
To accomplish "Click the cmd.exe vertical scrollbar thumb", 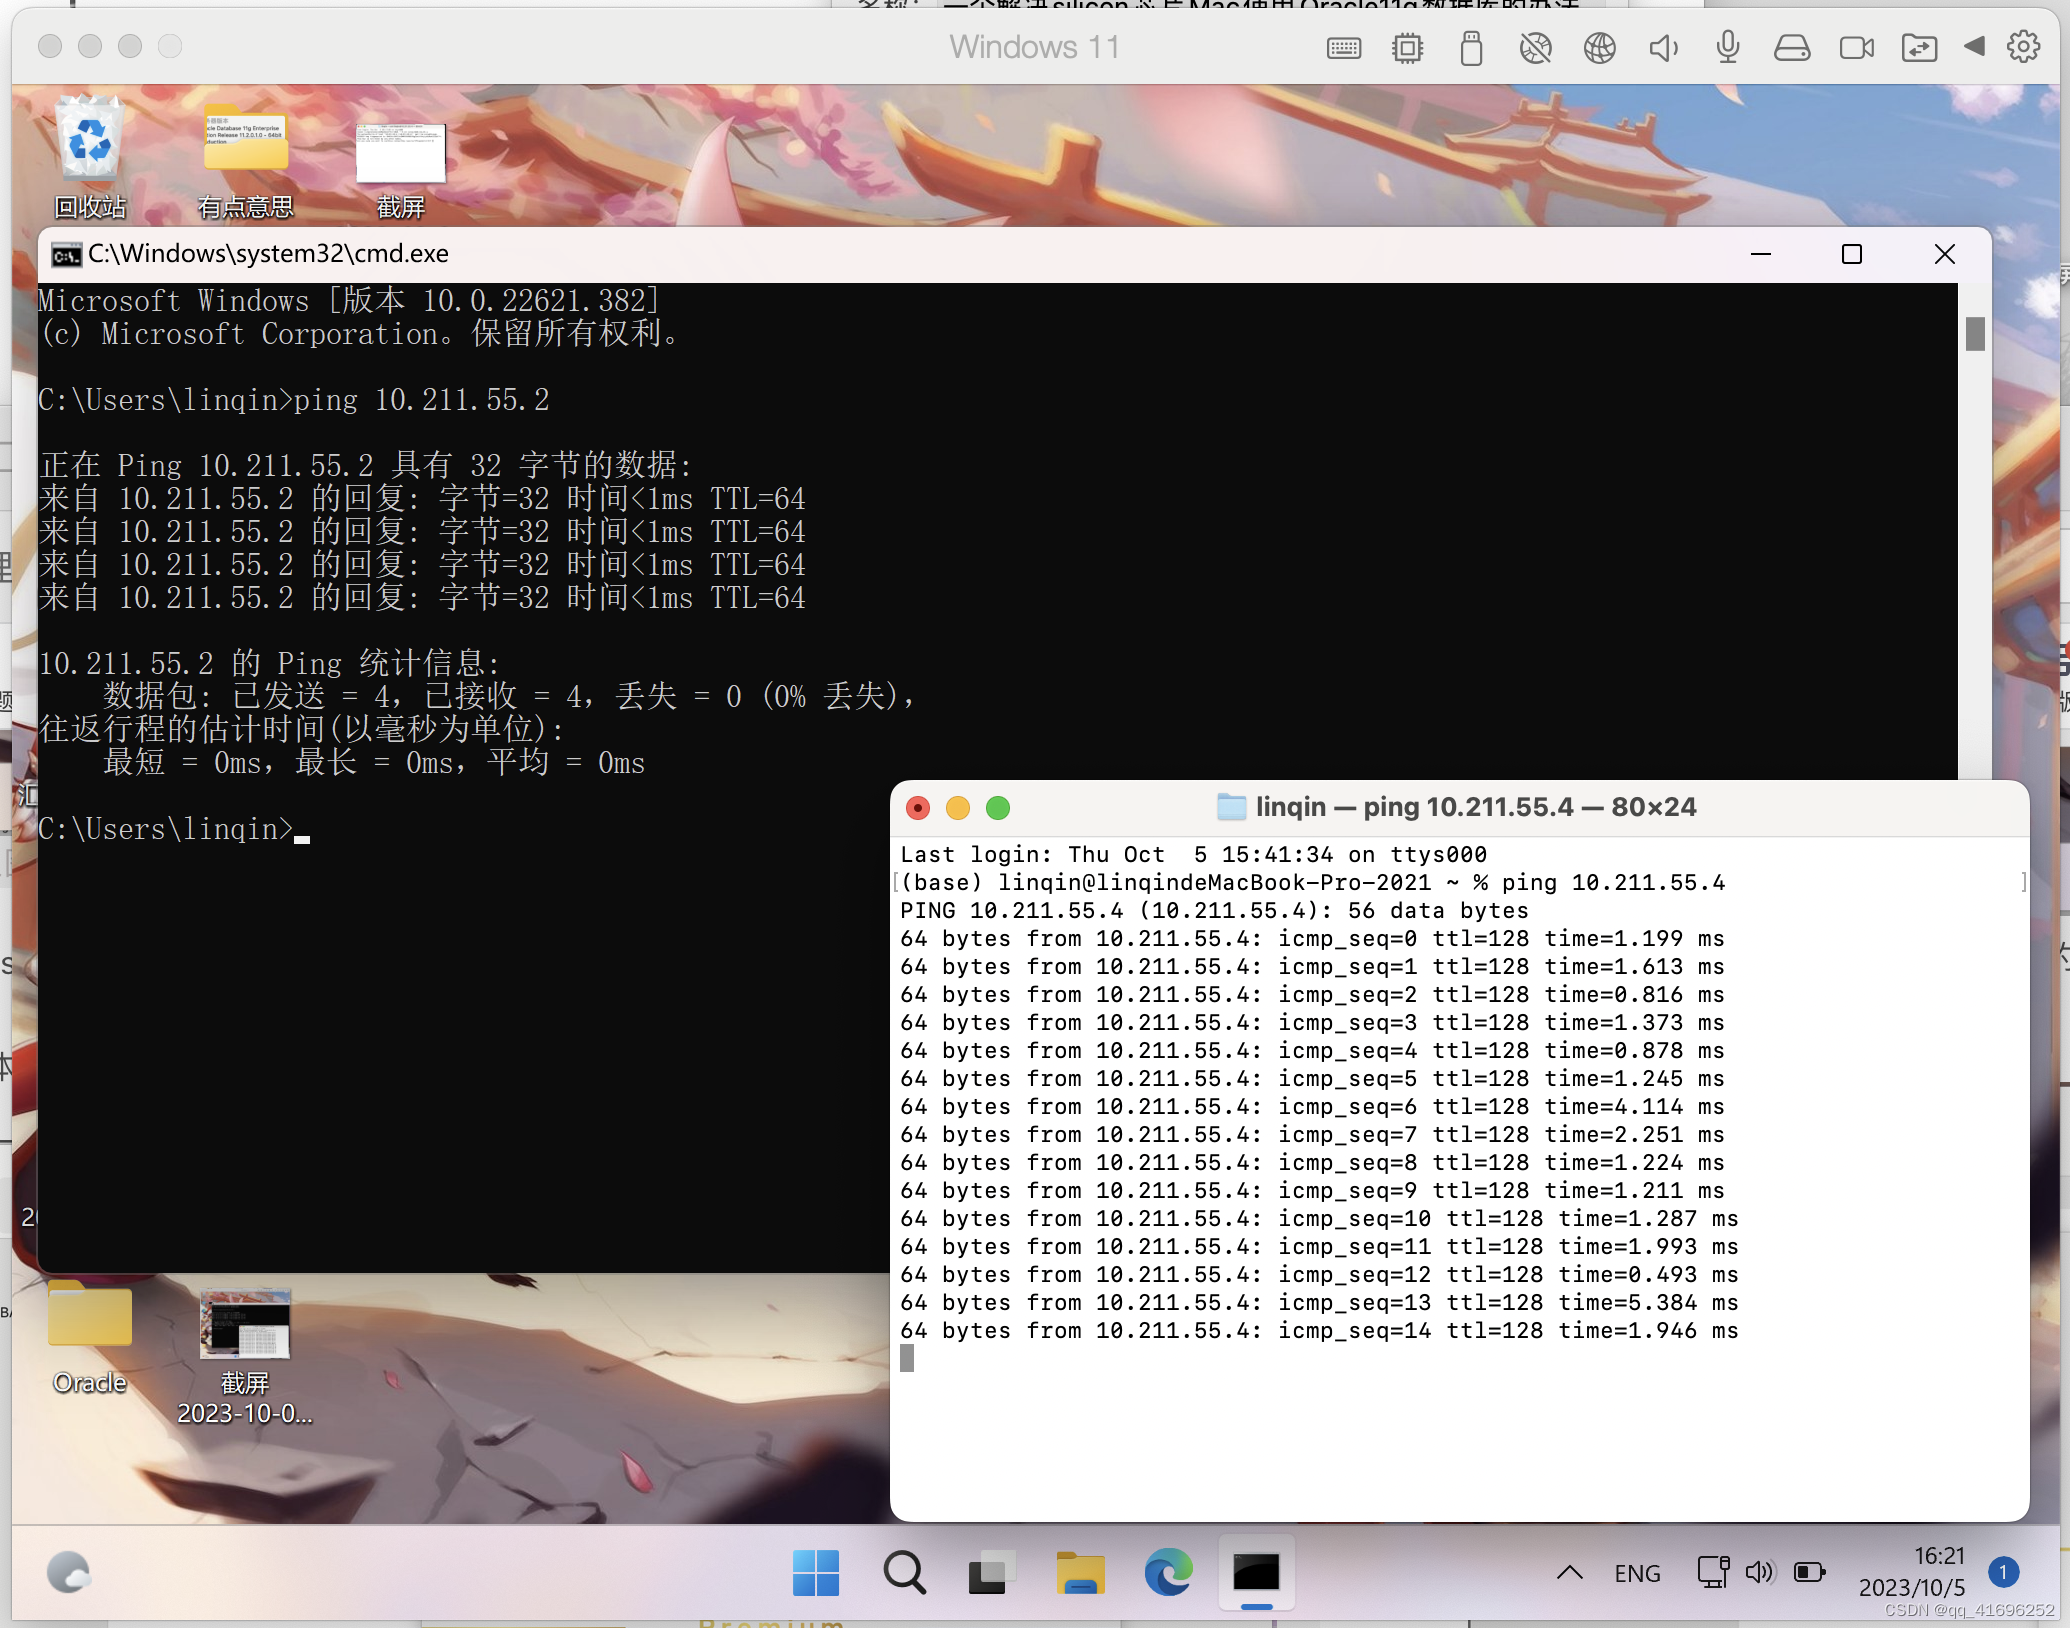I will (1975, 333).
